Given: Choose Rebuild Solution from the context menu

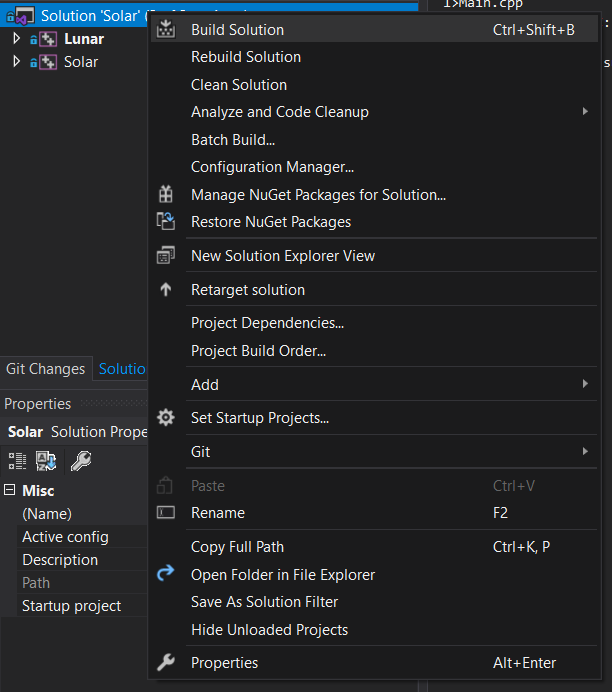Looking at the screenshot, I should [246, 57].
